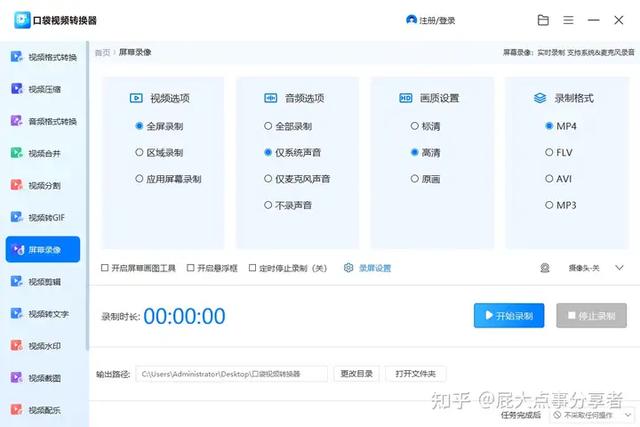Pick FLV as recording format
This screenshot has height=427, width=640.
(x=549, y=152)
